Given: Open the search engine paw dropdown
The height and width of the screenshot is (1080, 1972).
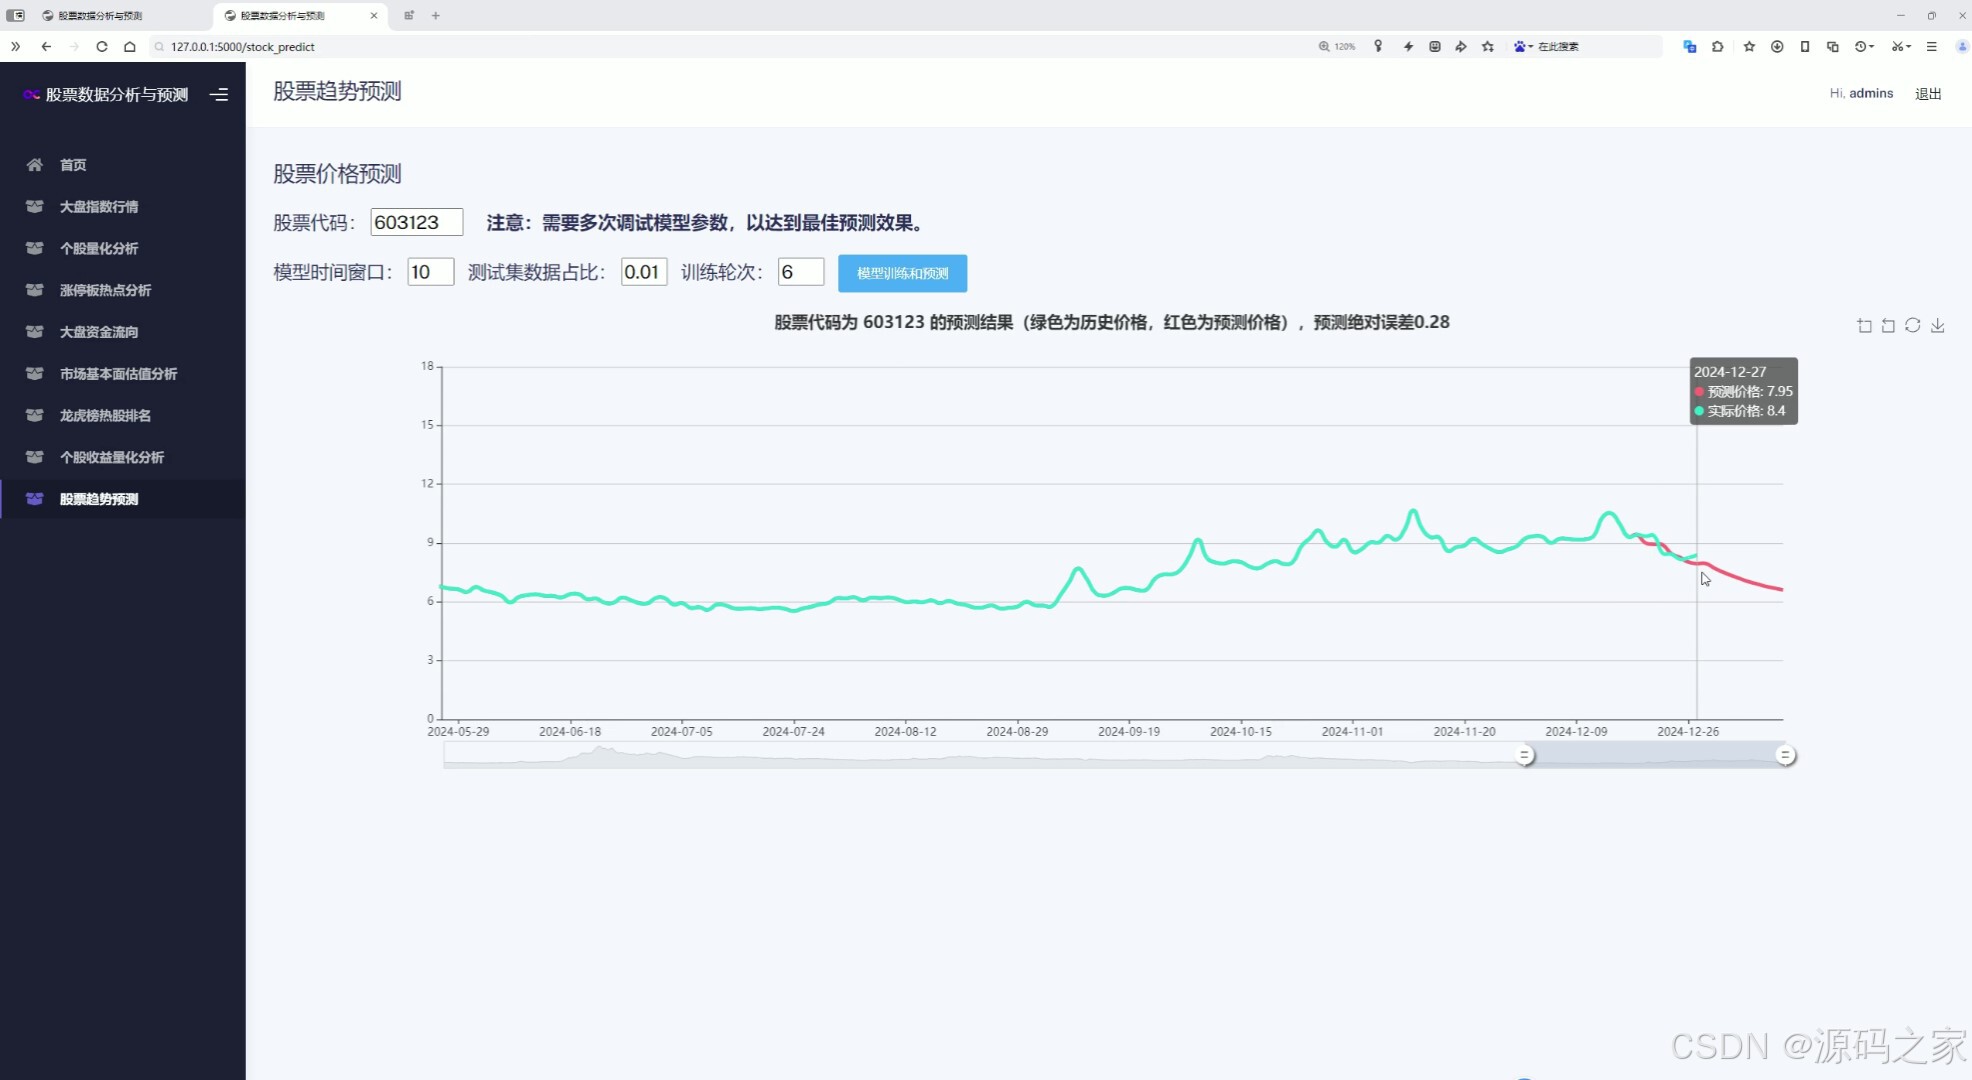Looking at the screenshot, I should coord(1524,47).
